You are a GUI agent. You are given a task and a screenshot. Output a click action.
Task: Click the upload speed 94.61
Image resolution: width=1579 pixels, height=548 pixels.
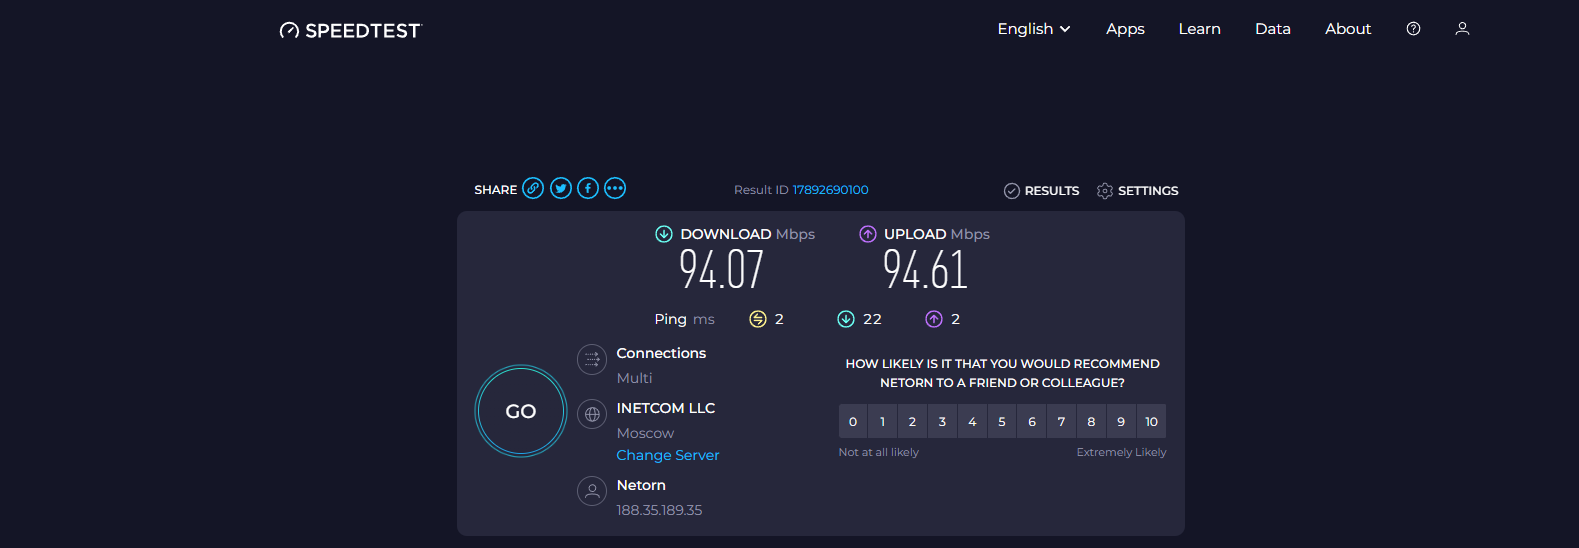pos(925,269)
